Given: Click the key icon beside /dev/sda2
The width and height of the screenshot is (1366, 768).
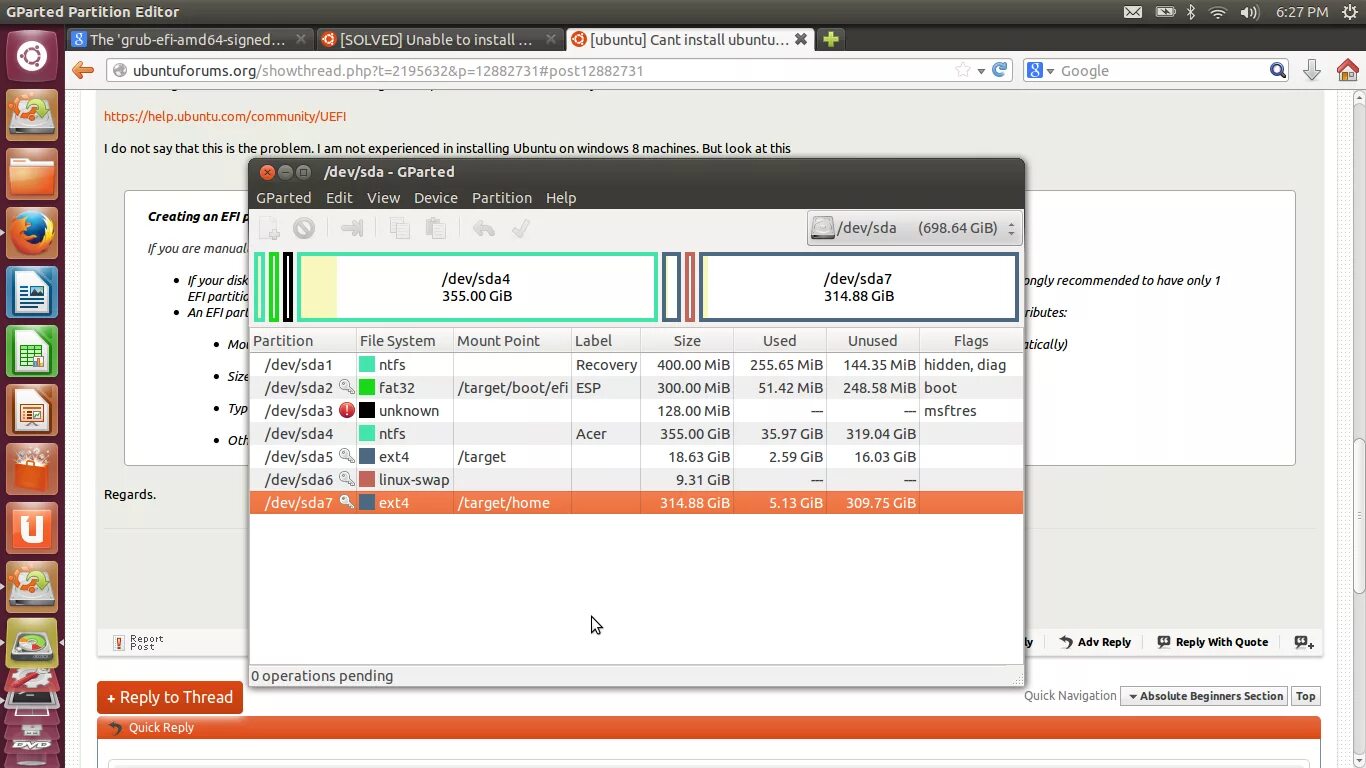Looking at the screenshot, I should (x=347, y=387).
